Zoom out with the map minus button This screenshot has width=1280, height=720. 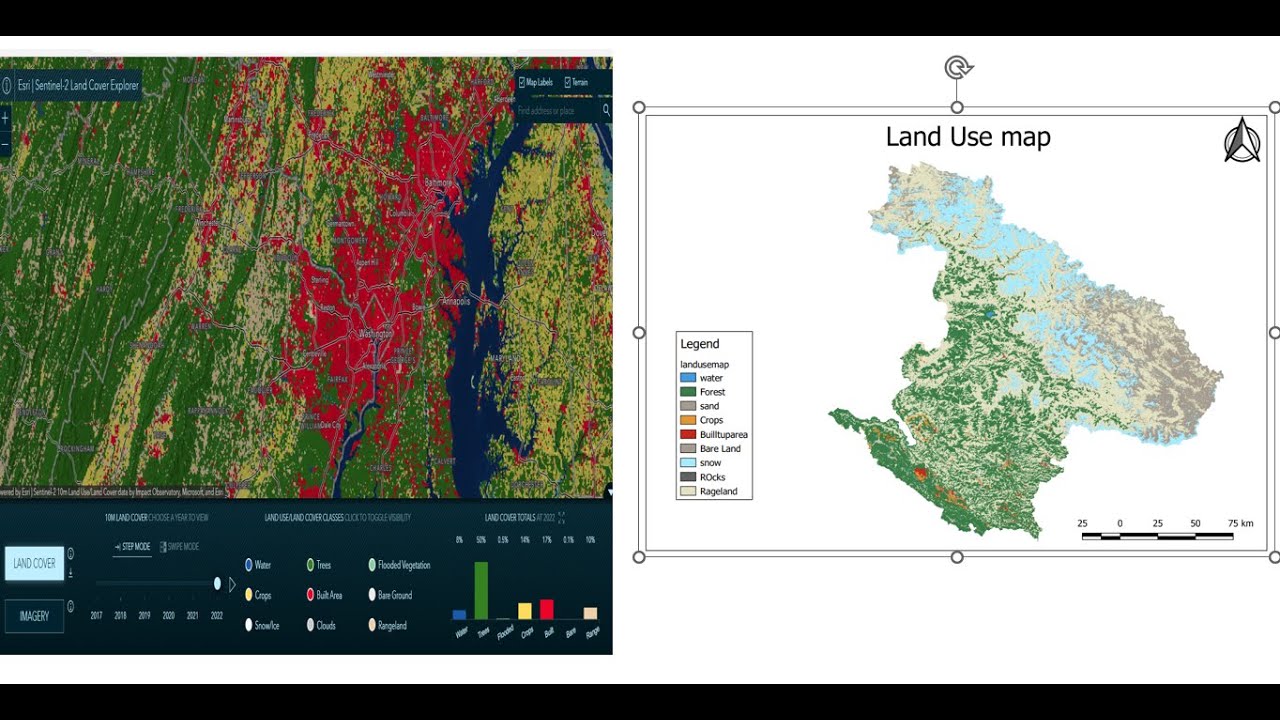(x=4, y=145)
